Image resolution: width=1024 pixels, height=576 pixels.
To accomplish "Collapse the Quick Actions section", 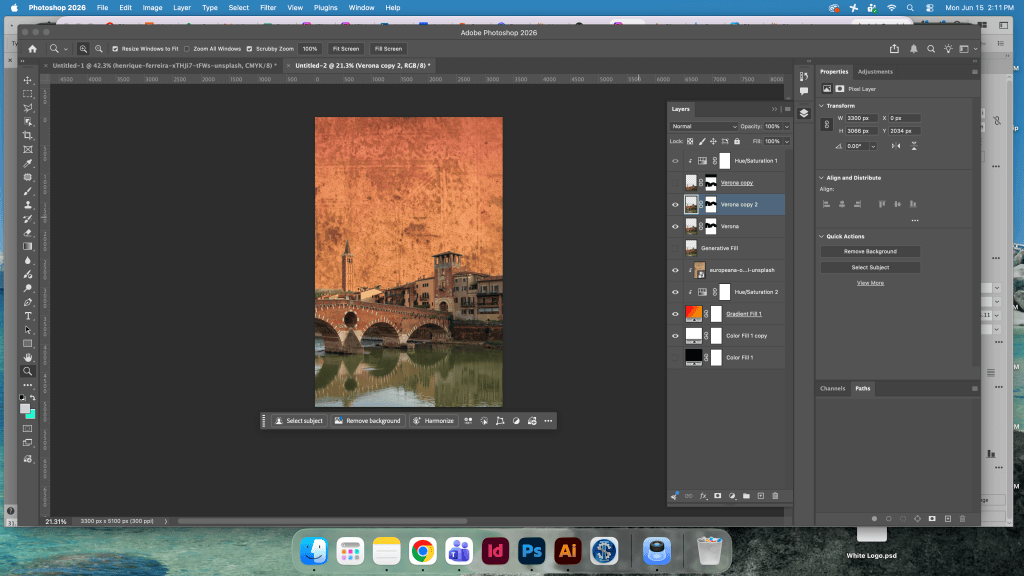I will tap(822, 236).
